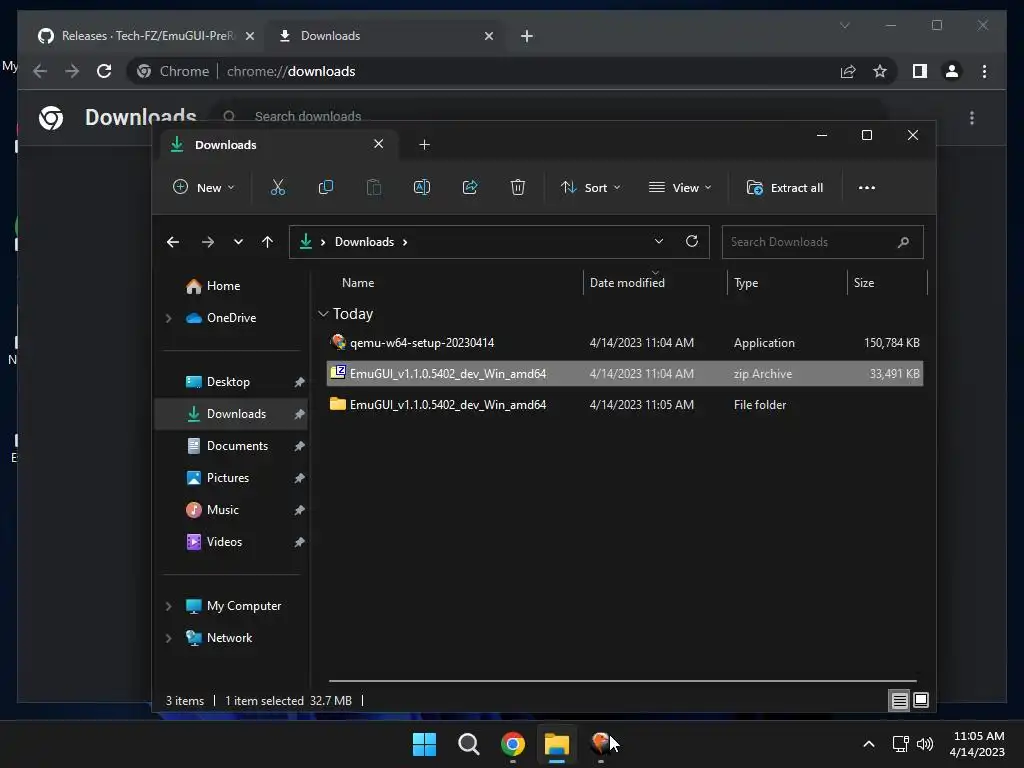Switch to large thumbnails view in status bar

pos(921,701)
